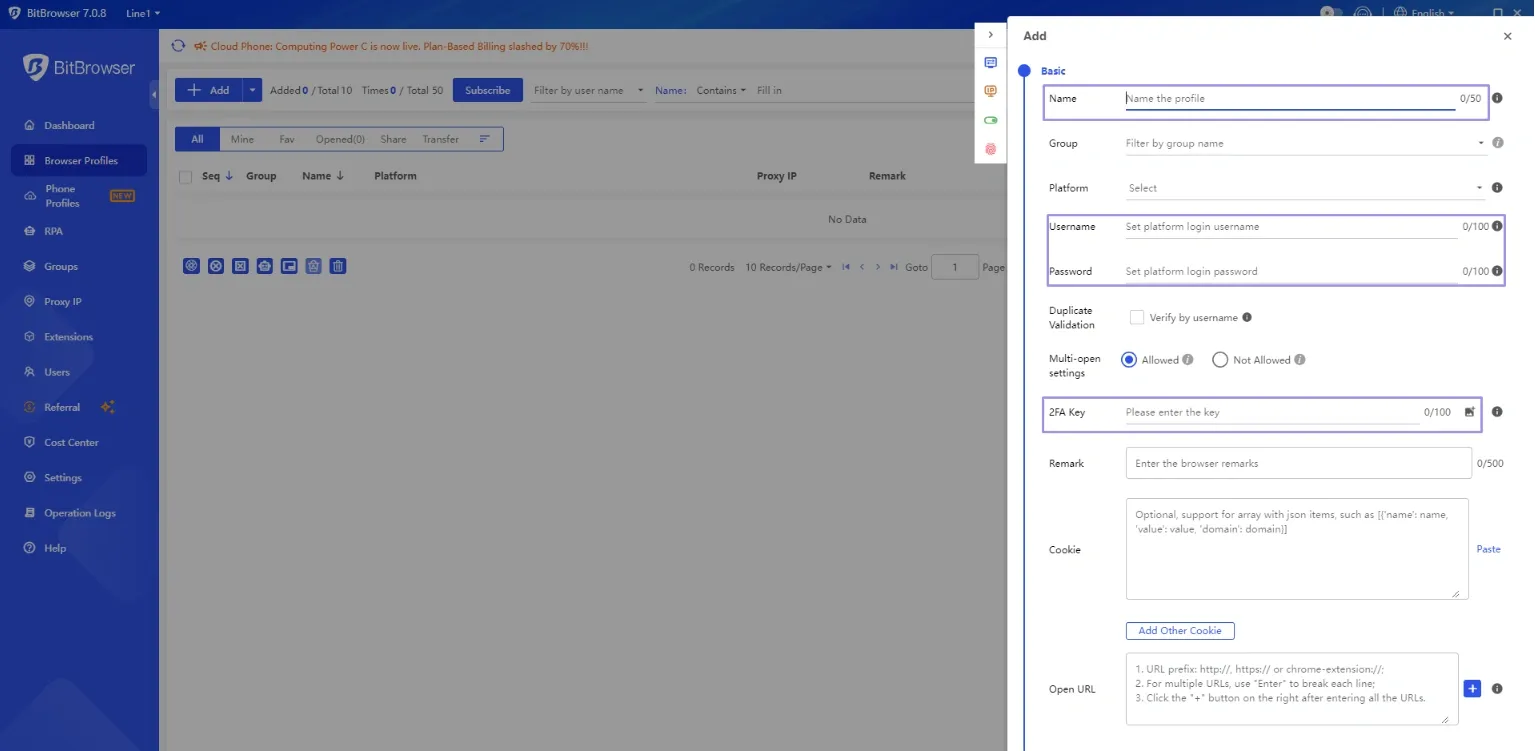Click the info icon next to Platform dropdown

coord(1497,188)
